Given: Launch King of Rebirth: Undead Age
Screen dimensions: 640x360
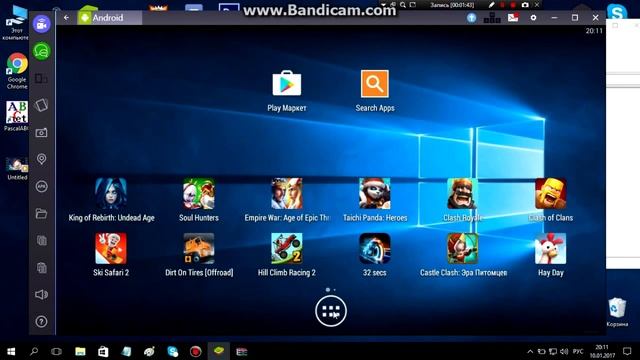Looking at the screenshot, I should 111,194.
